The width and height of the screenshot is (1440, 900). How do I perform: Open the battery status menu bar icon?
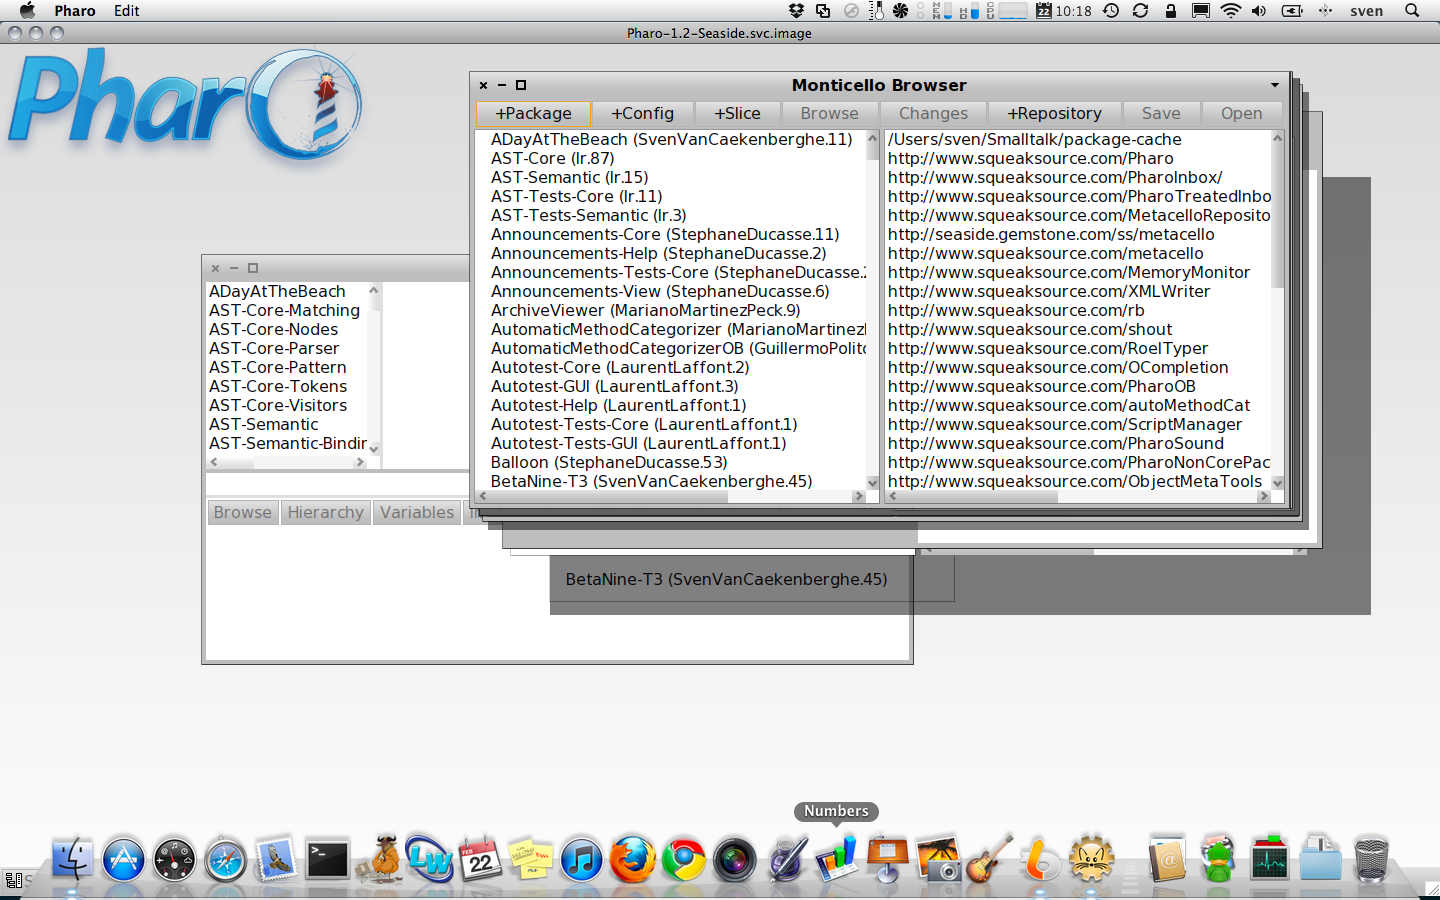1292,10
